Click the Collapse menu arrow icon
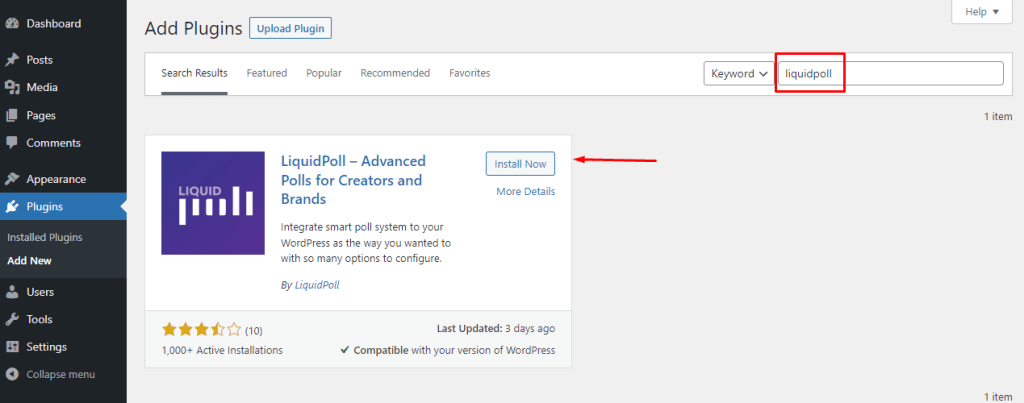The height and width of the screenshot is (403, 1024). [12, 374]
